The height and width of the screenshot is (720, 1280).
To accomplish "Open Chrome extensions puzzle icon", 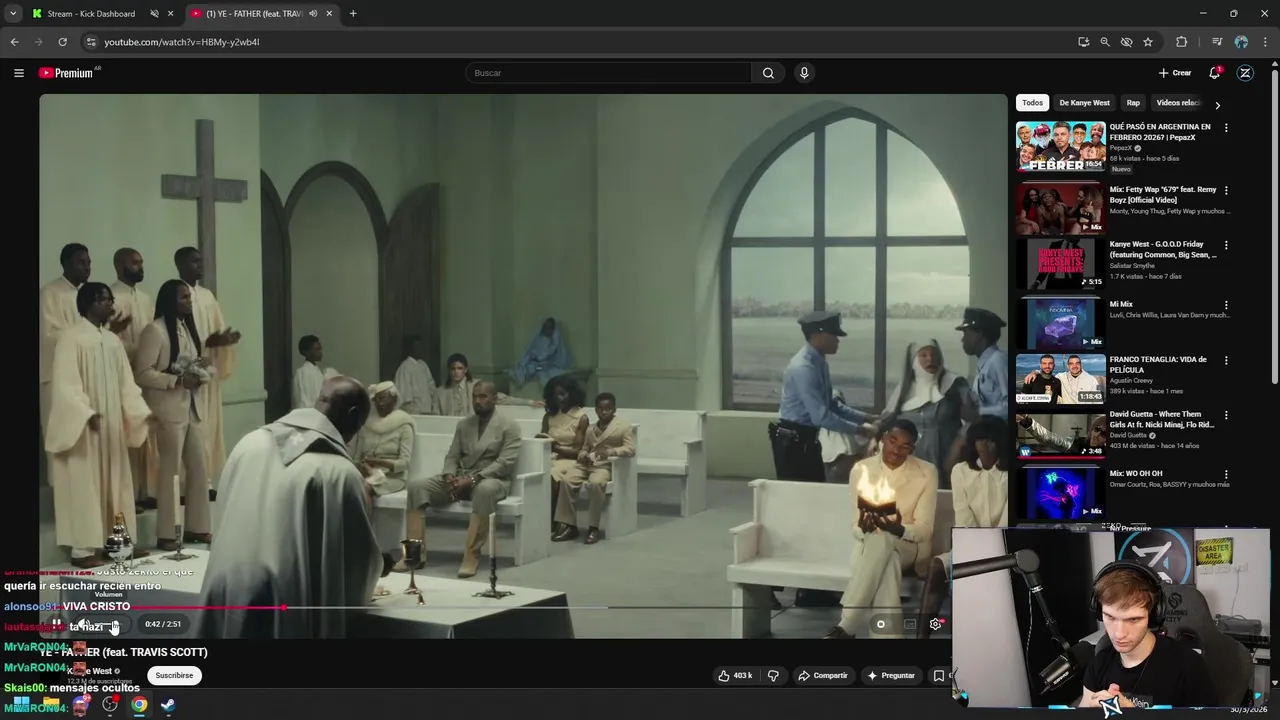I will (1181, 42).
